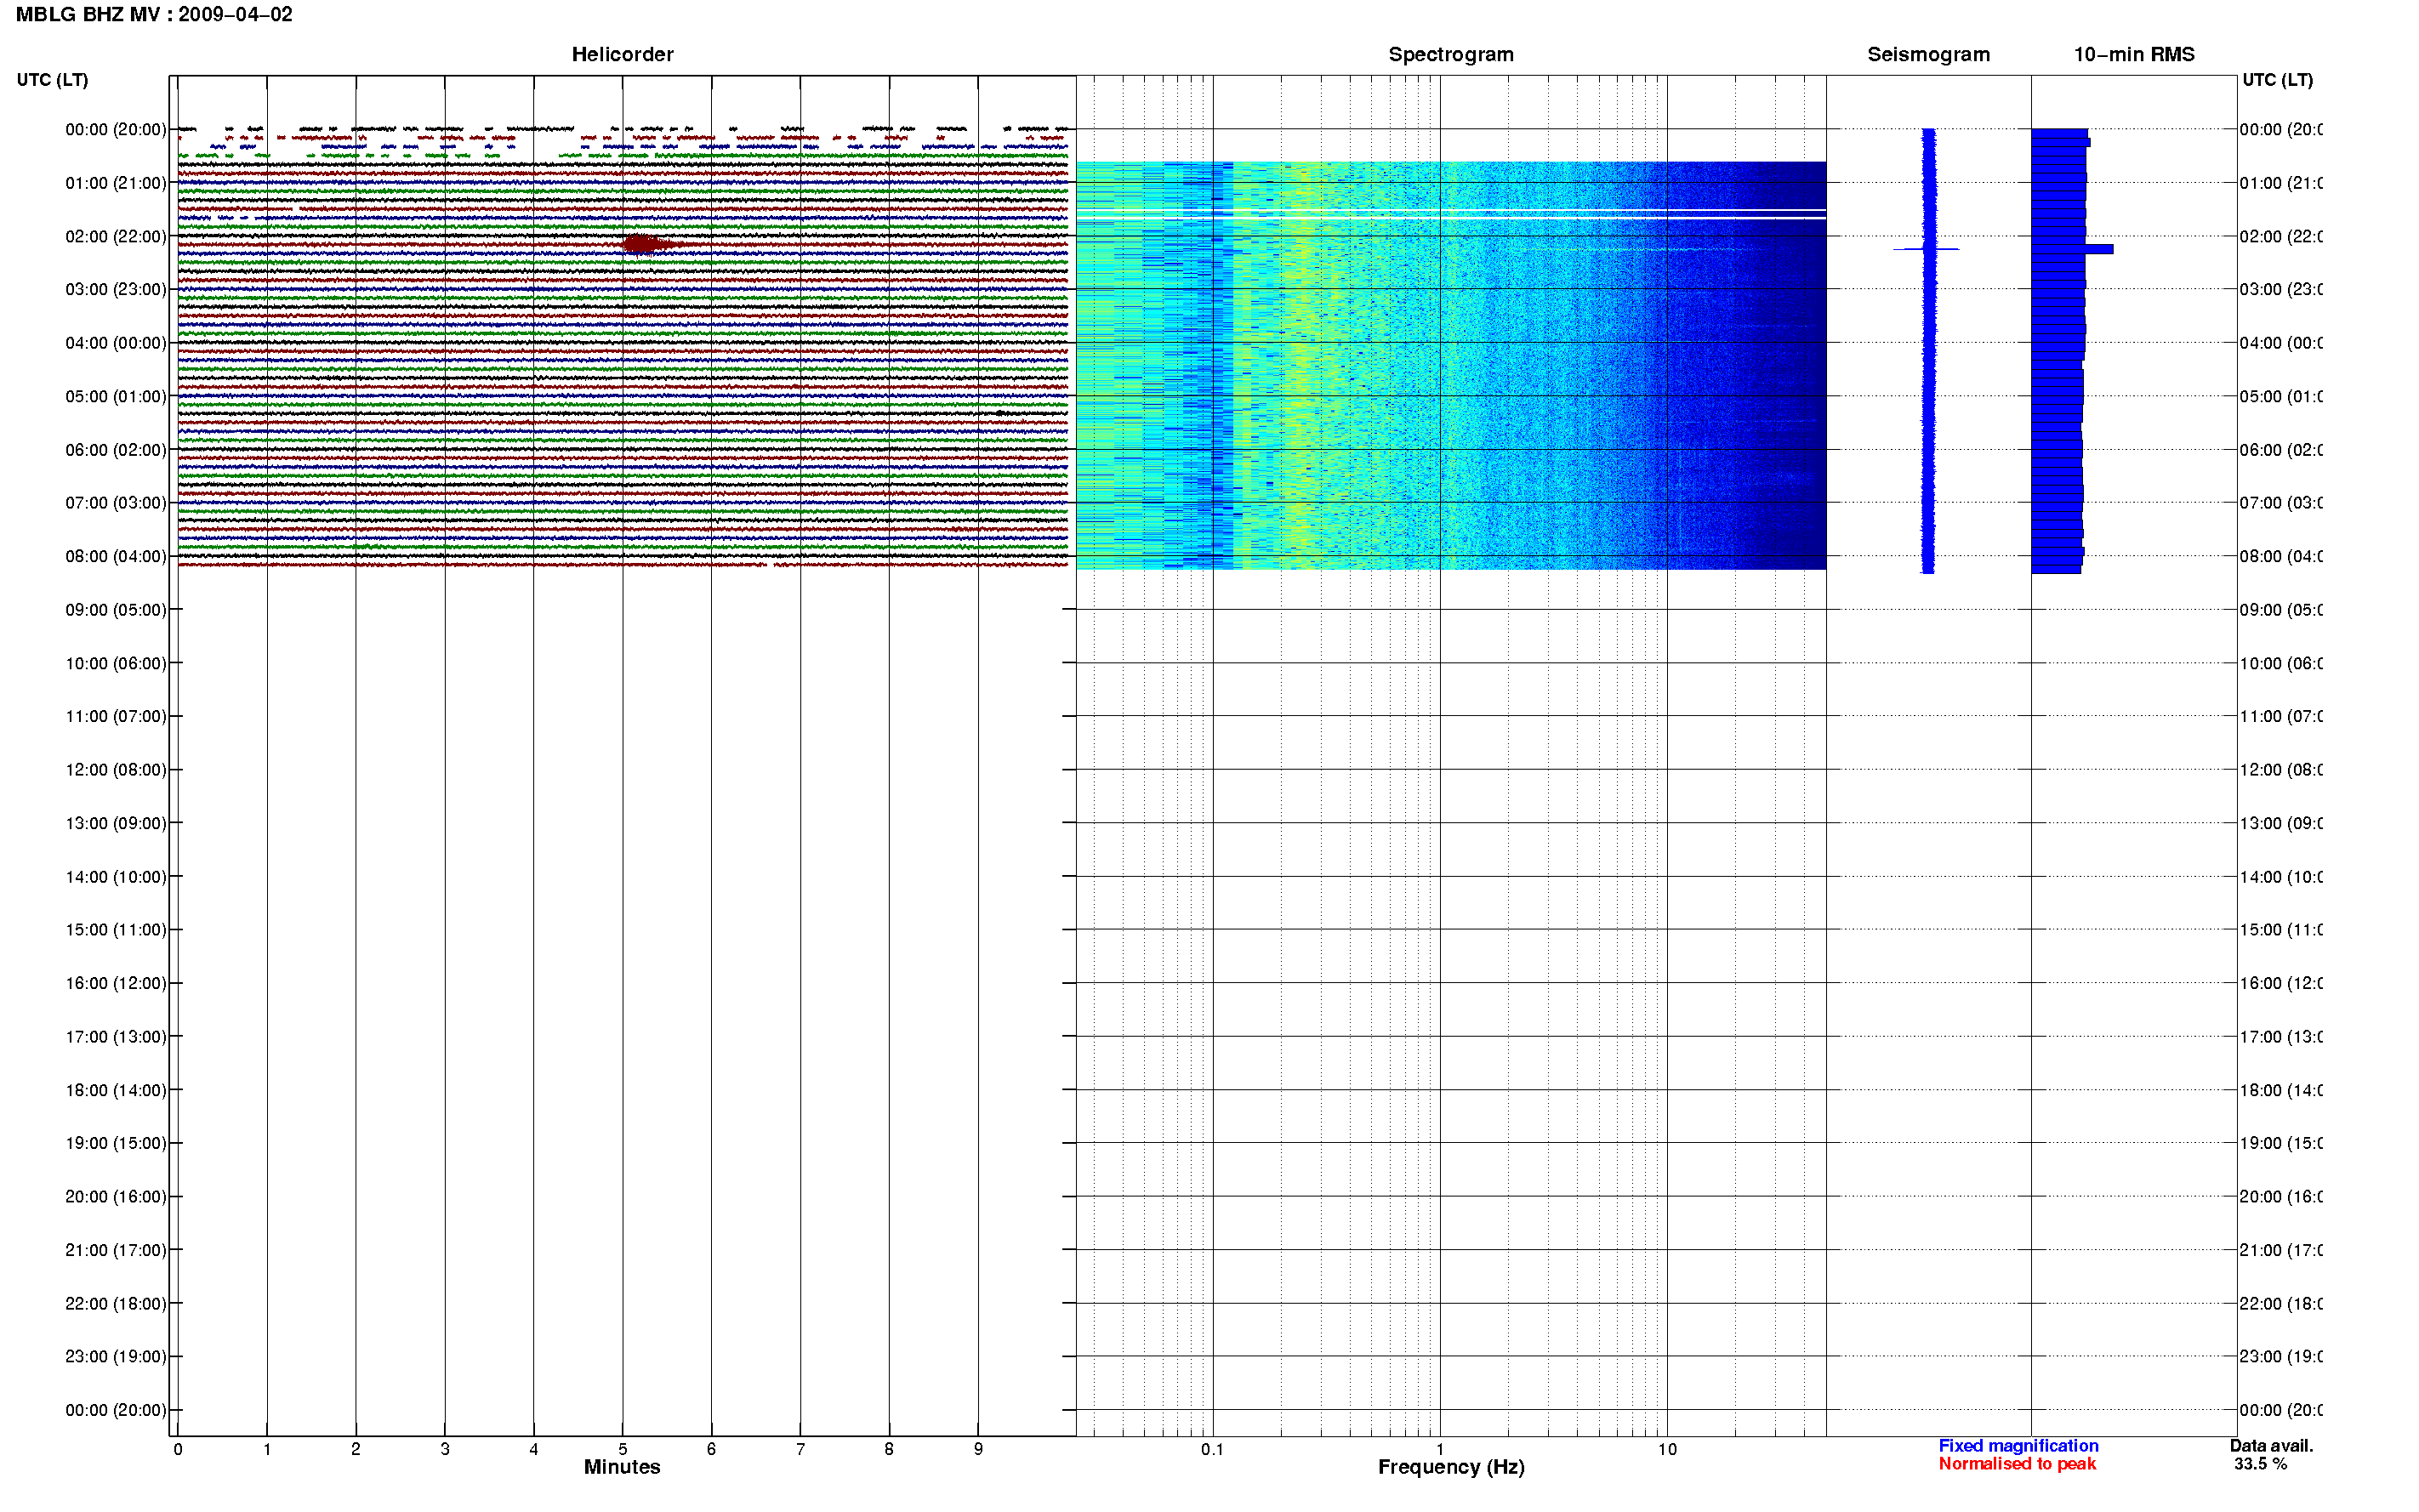
Task: Click the '9' tick on the Minutes axis
Action: coord(978,1450)
